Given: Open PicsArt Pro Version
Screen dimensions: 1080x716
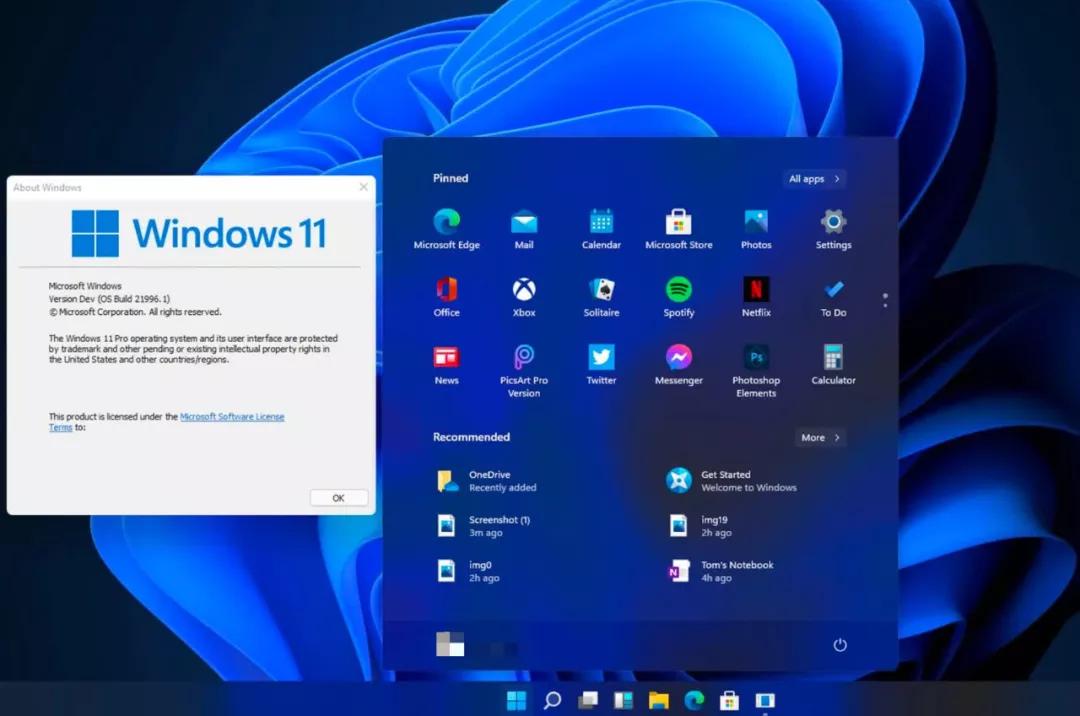Looking at the screenshot, I should coord(523,358).
